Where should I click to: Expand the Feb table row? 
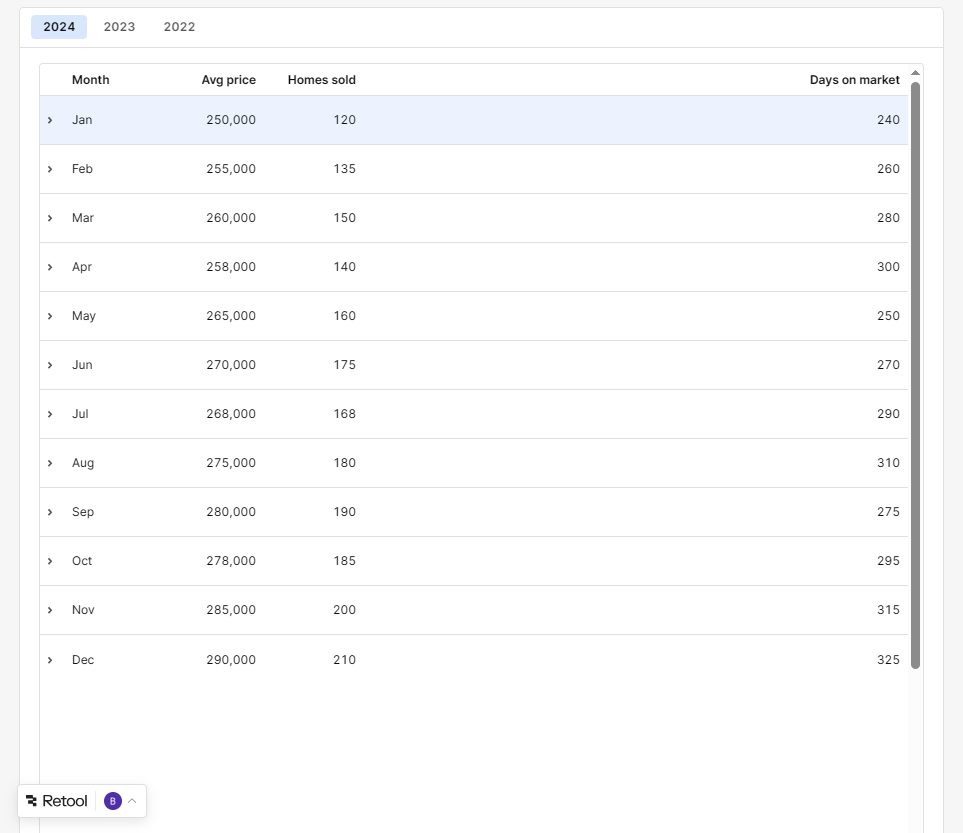pos(50,168)
